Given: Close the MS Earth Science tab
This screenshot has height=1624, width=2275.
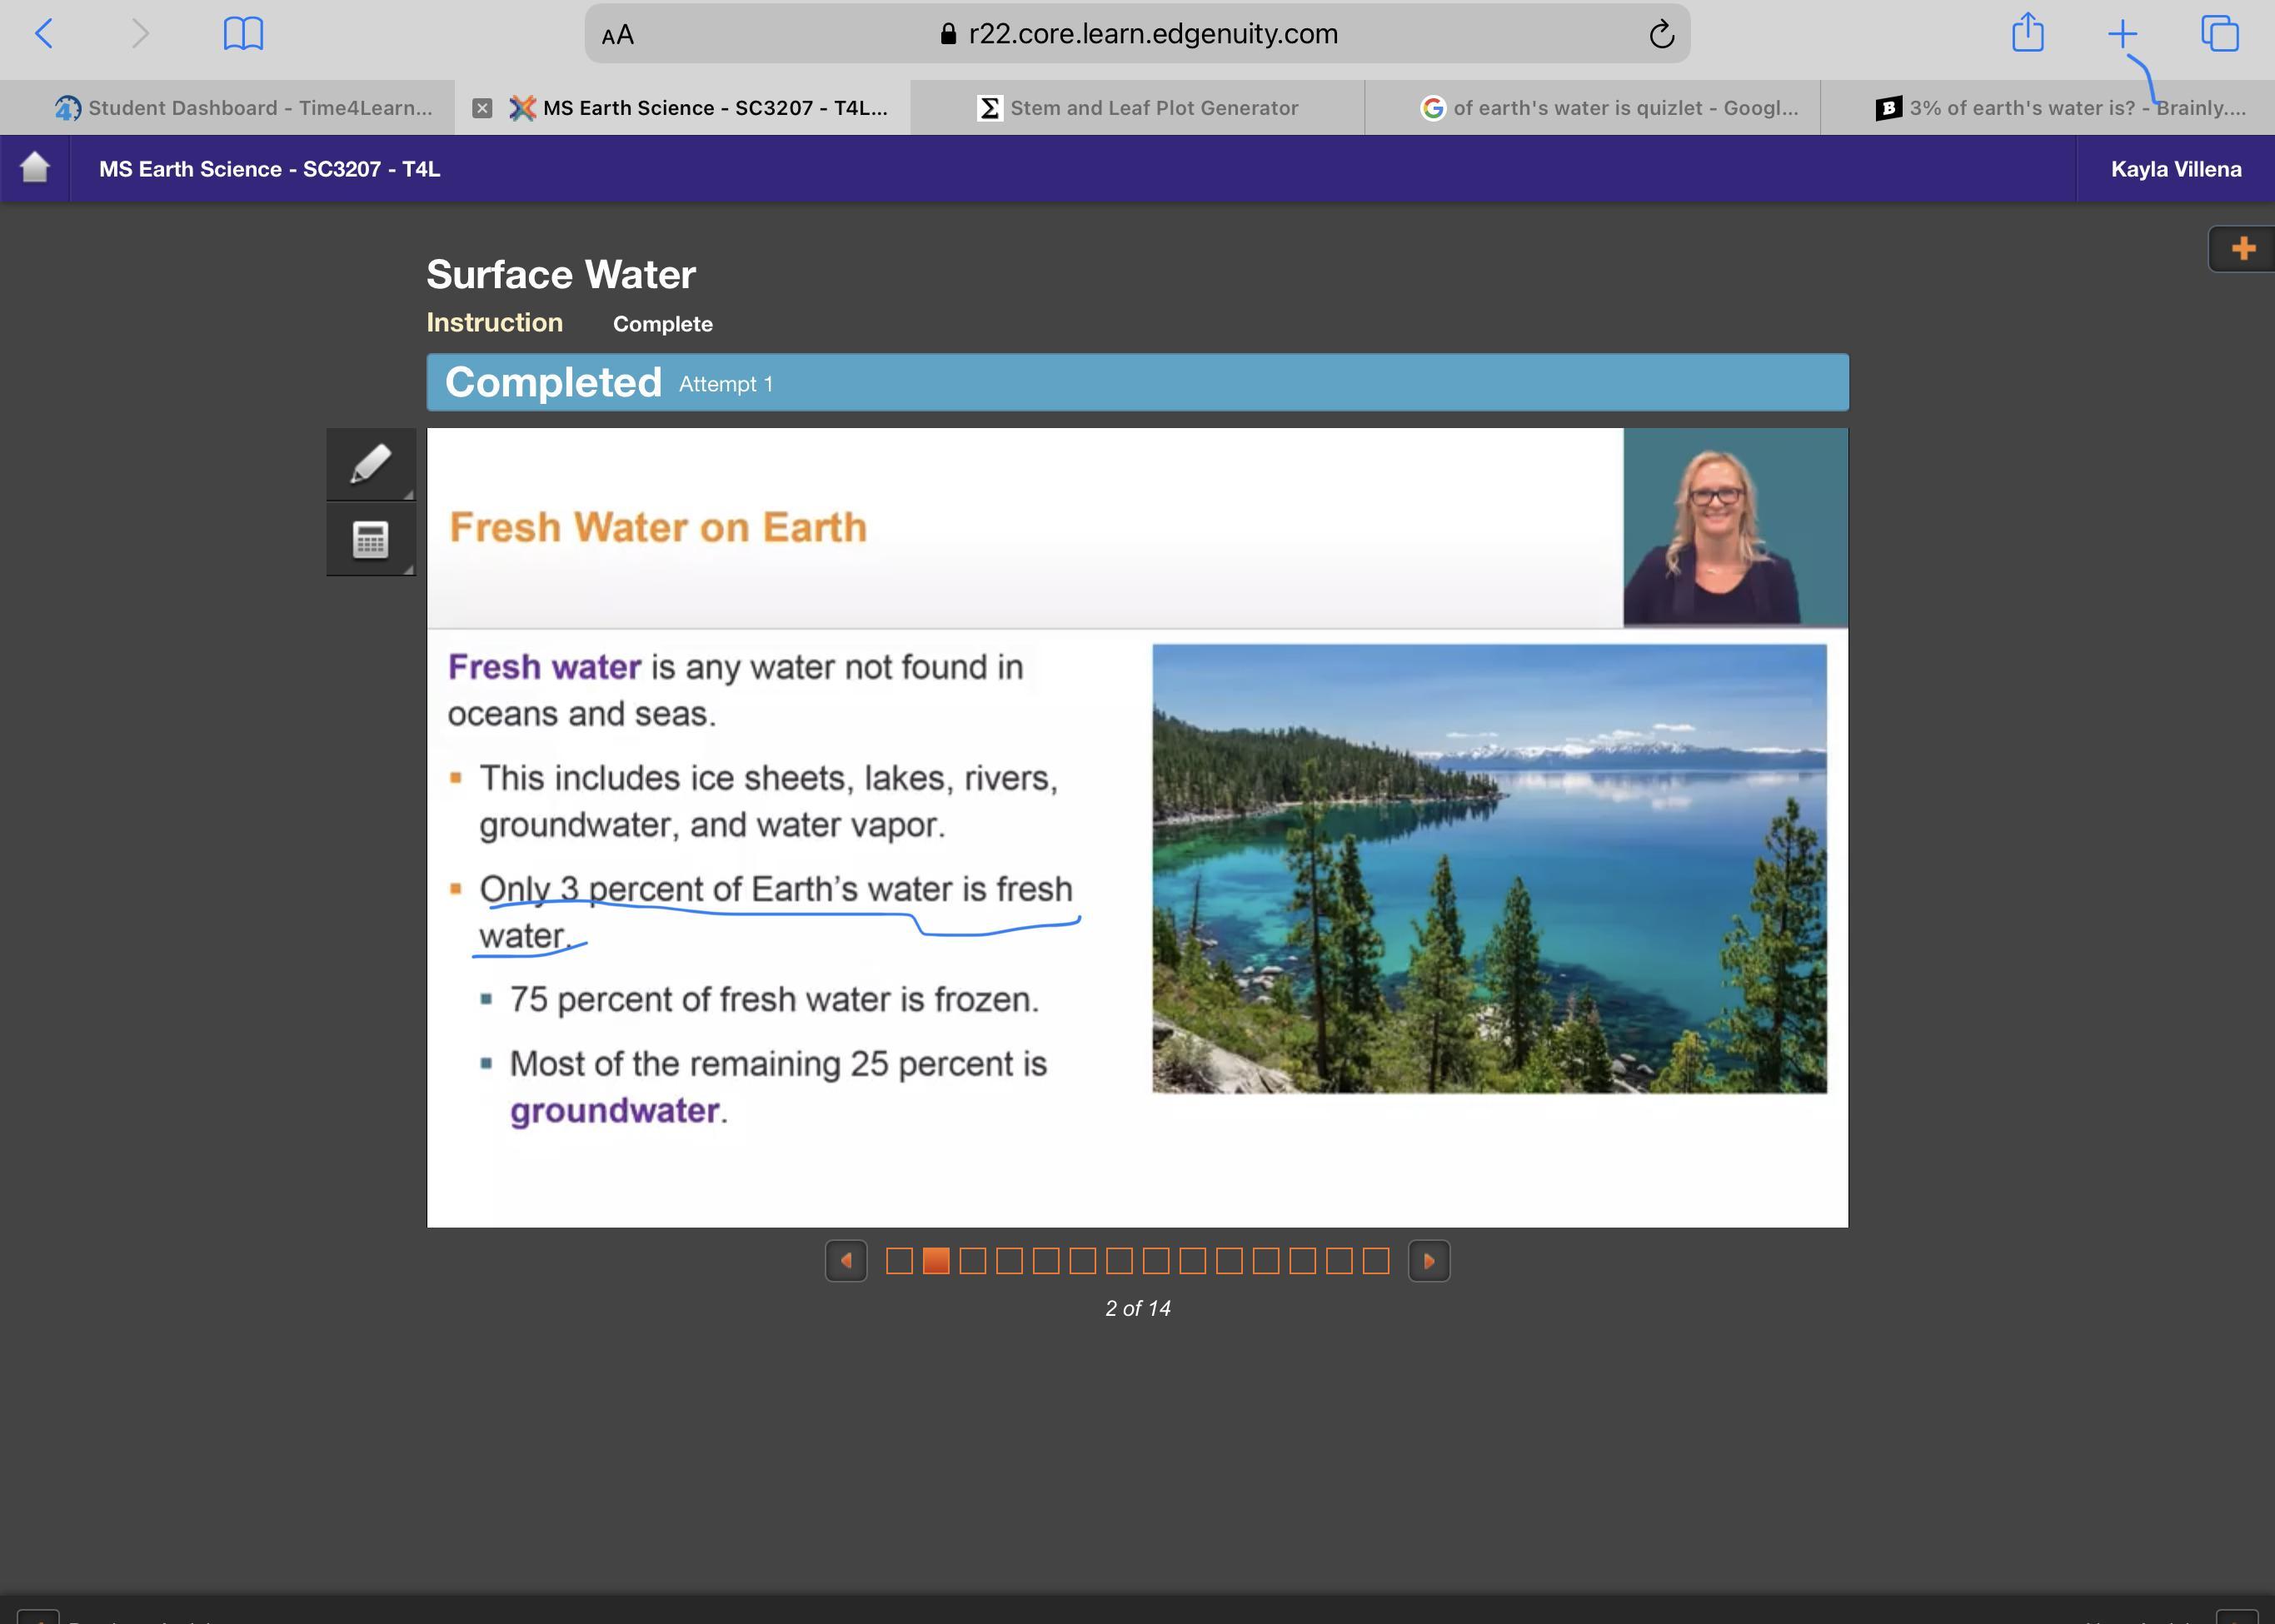Looking at the screenshot, I should click(x=482, y=108).
